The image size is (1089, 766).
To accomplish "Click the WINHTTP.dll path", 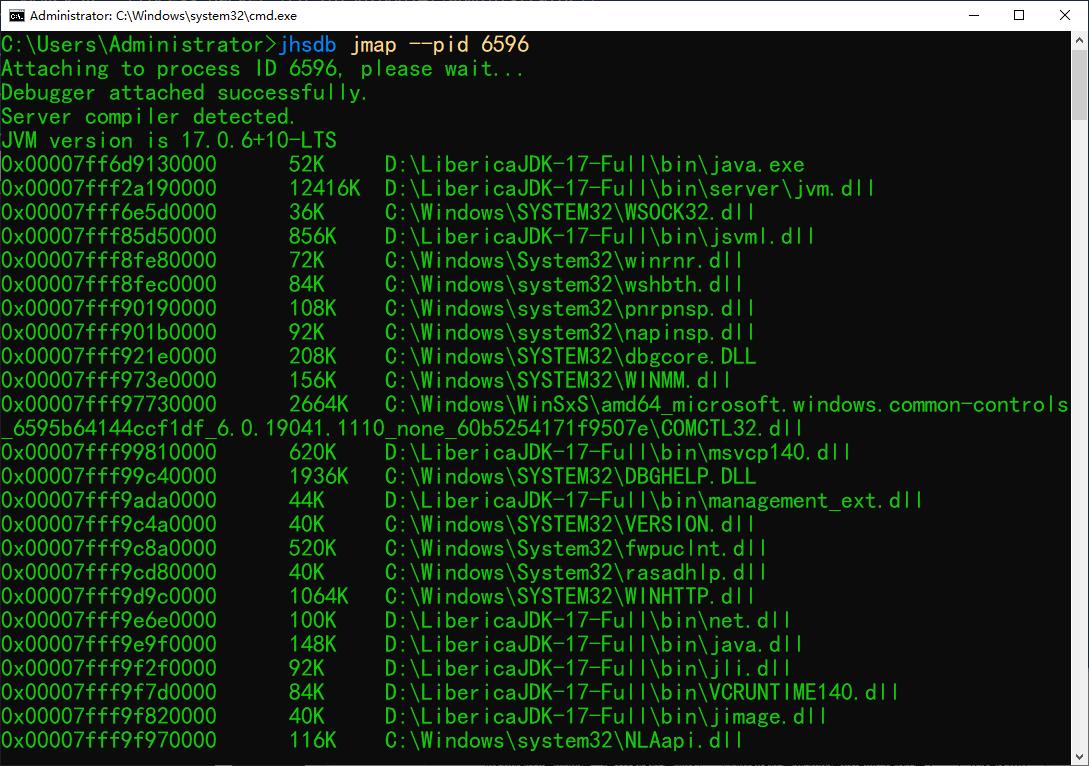I will tap(570, 596).
